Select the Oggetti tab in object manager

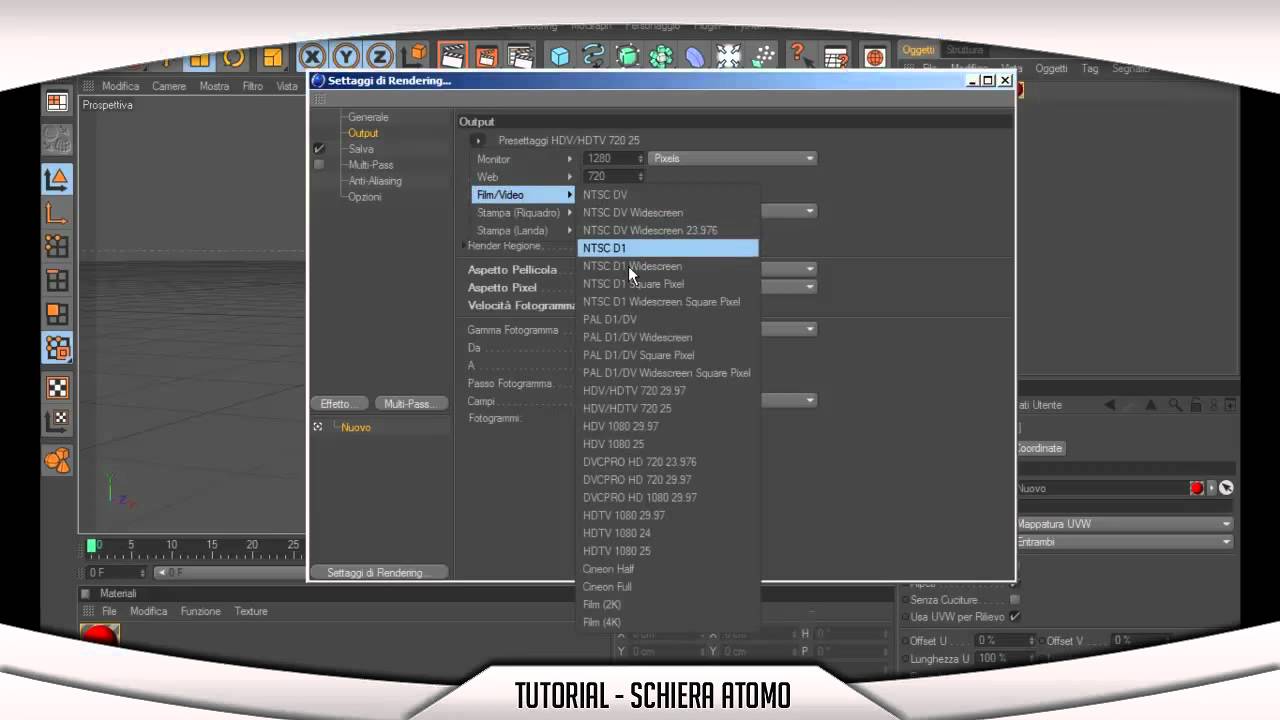[918, 50]
